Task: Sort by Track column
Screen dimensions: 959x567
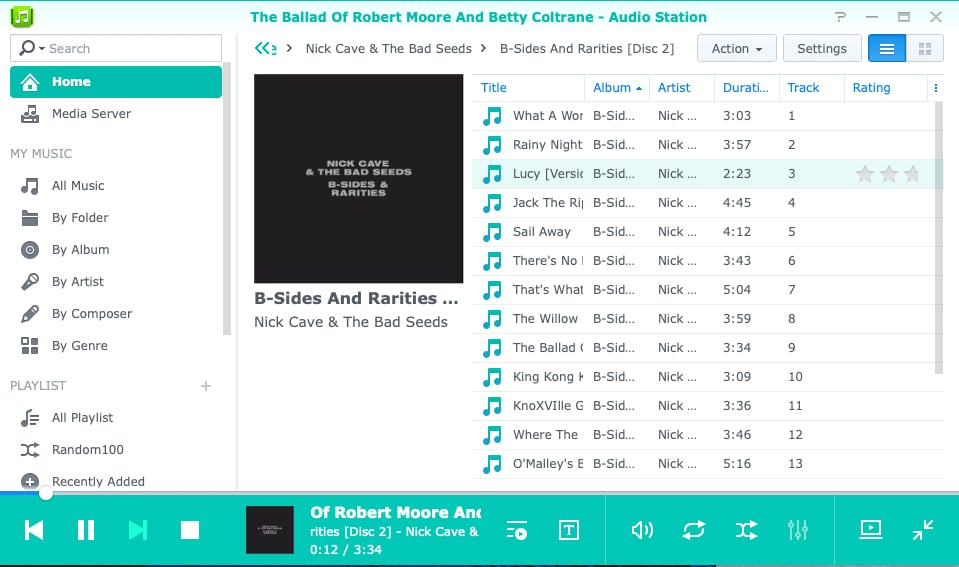Action: [812, 87]
